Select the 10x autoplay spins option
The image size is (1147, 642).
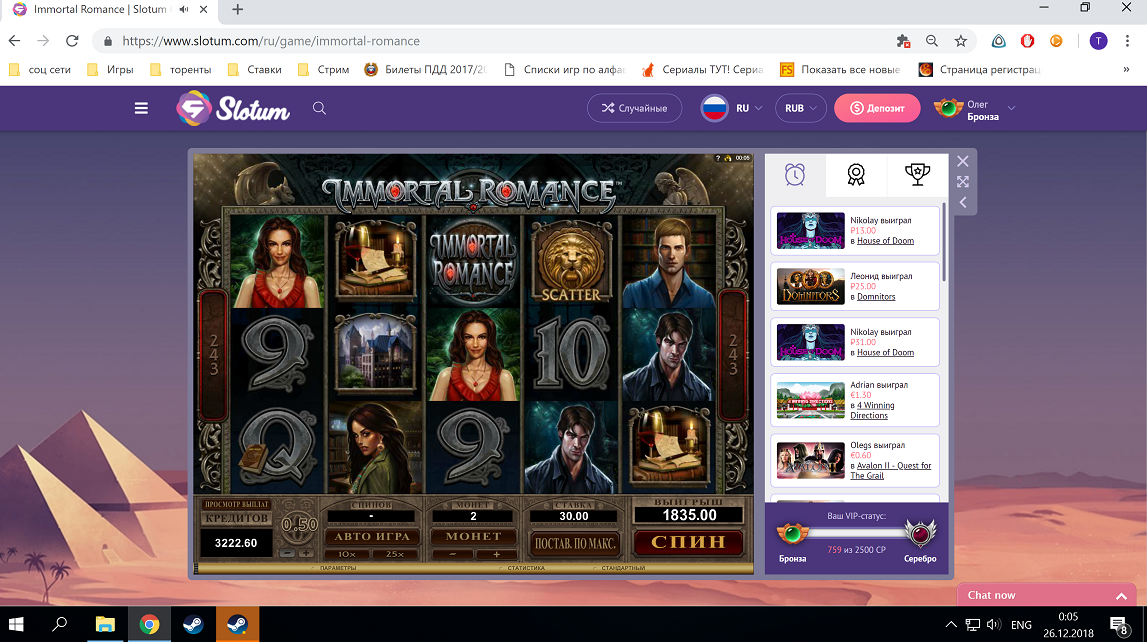point(347,554)
